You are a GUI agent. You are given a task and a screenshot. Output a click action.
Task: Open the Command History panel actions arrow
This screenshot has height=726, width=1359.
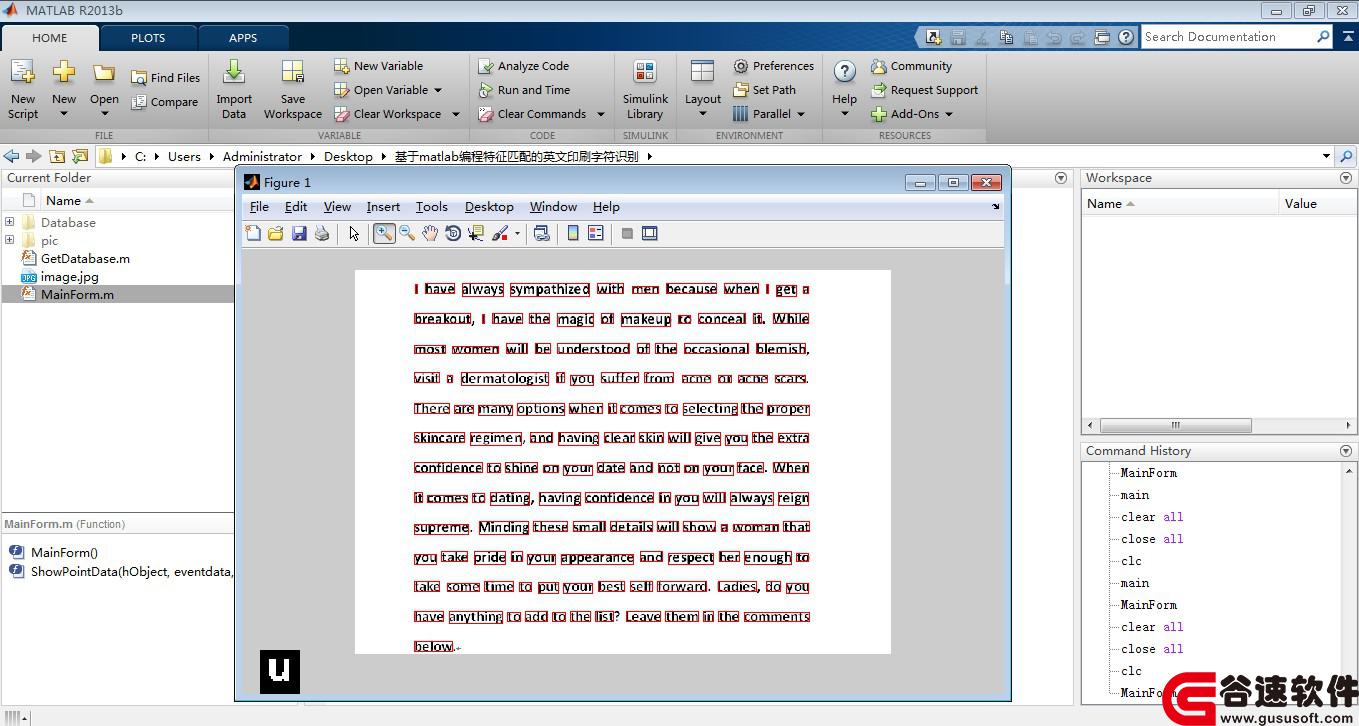[x=1345, y=451]
